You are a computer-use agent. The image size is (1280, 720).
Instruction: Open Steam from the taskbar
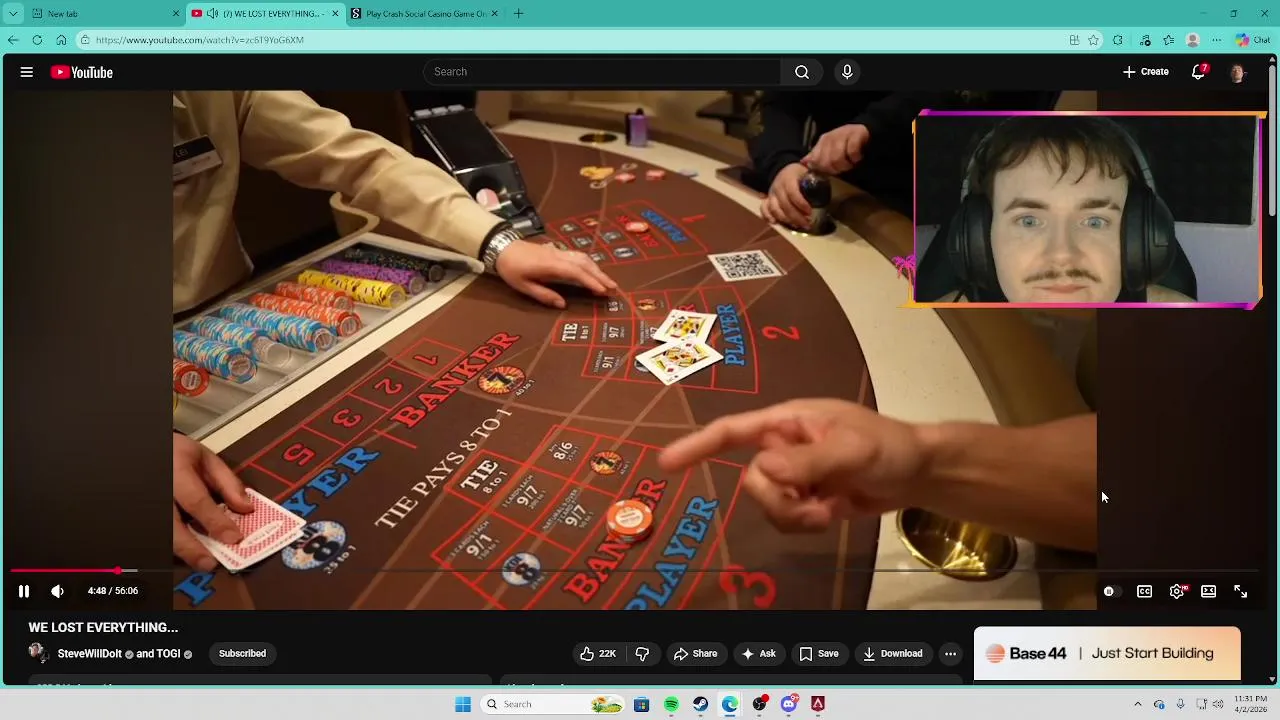pyautogui.click(x=700, y=704)
